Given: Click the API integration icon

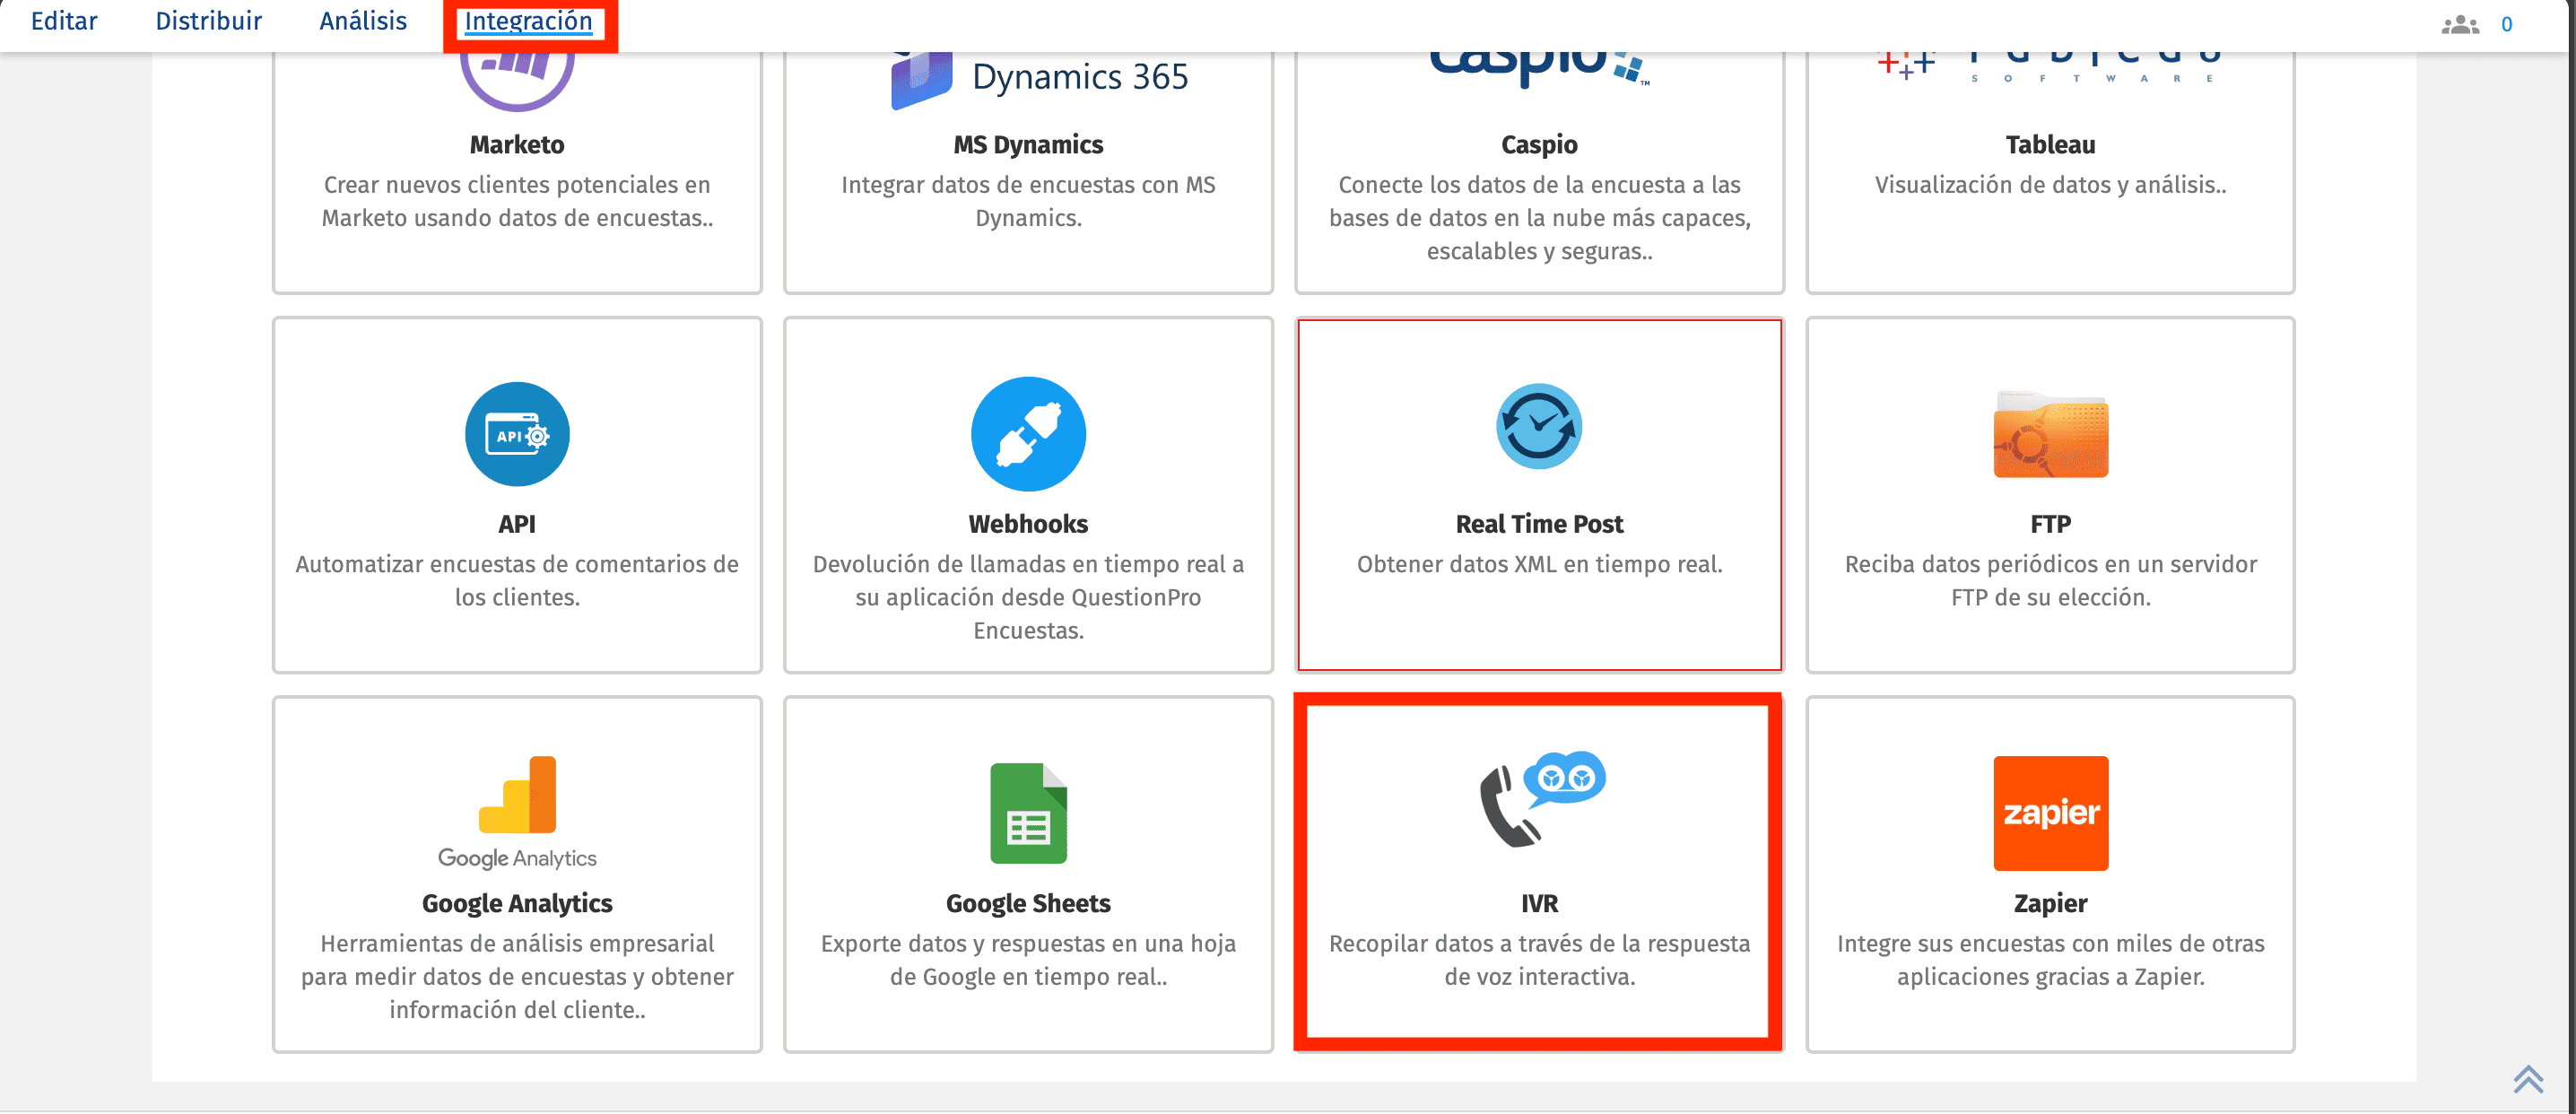Looking at the screenshot, I should [x=517, y=434].
